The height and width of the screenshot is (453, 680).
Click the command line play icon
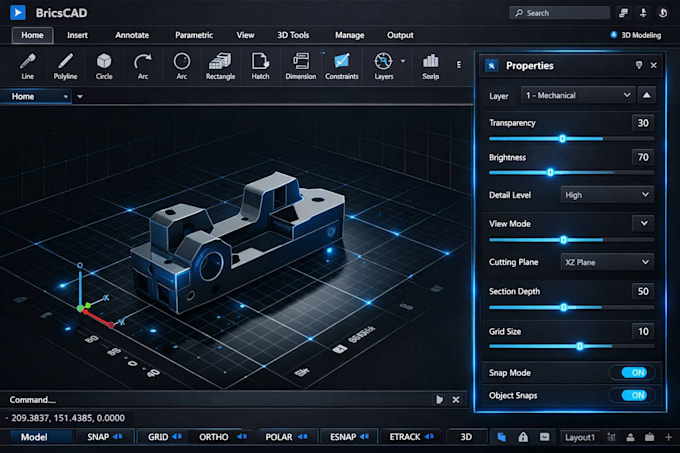(439, 399)
